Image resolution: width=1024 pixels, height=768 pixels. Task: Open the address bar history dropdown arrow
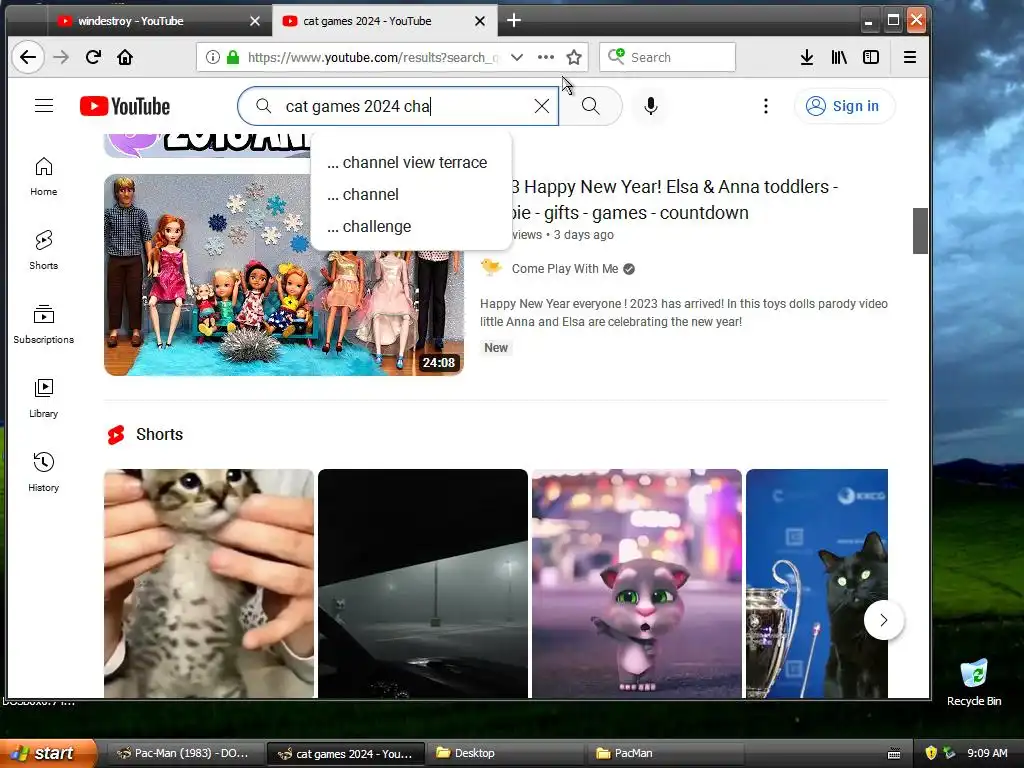(517, 57)
